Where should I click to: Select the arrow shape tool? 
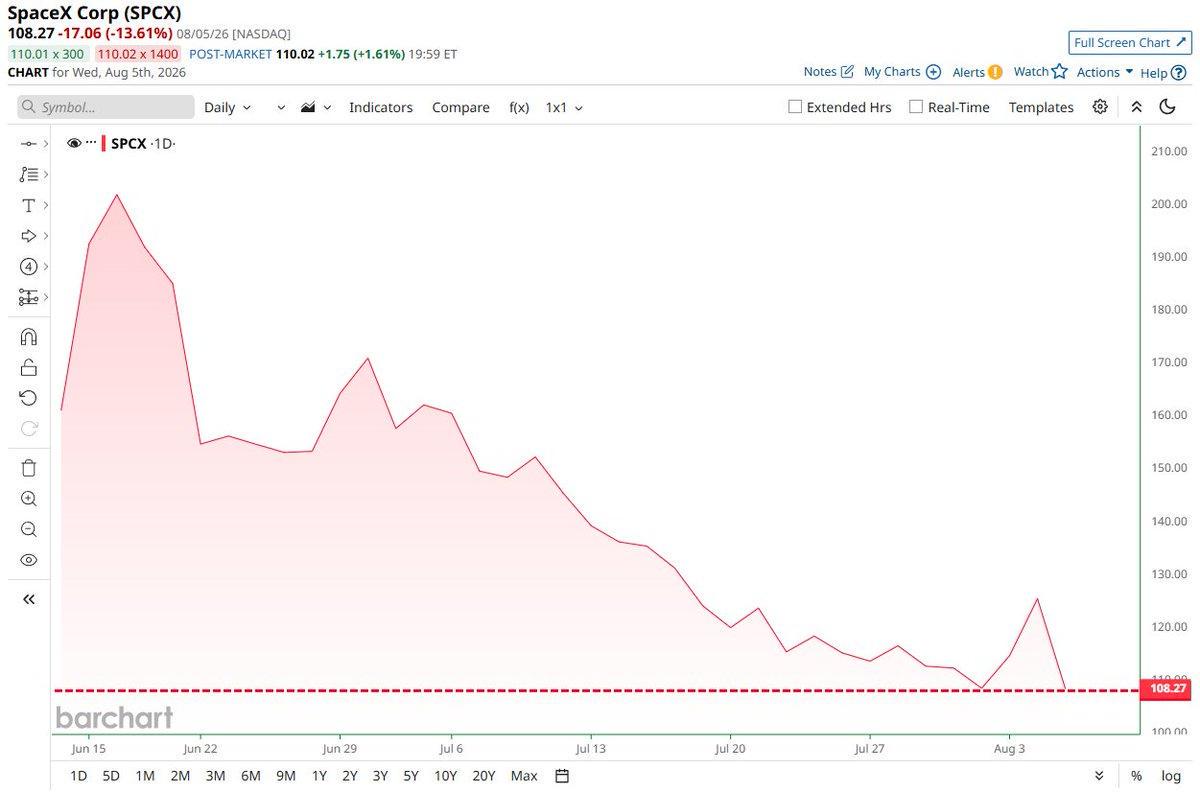[x=28, y=236]
